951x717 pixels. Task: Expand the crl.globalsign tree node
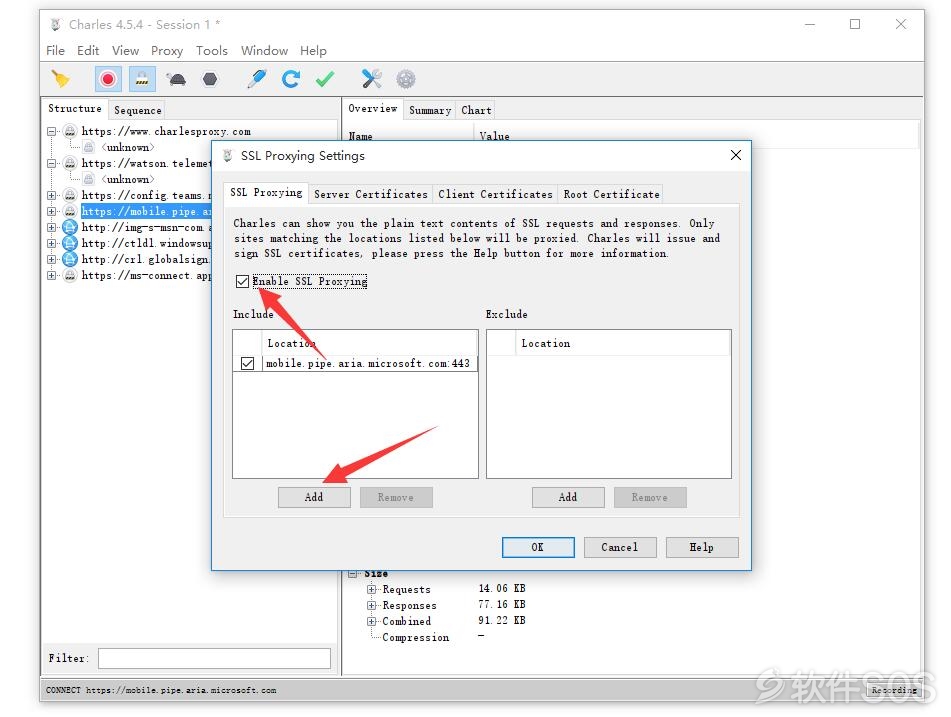pyautogui.click(x=52, y=259)
